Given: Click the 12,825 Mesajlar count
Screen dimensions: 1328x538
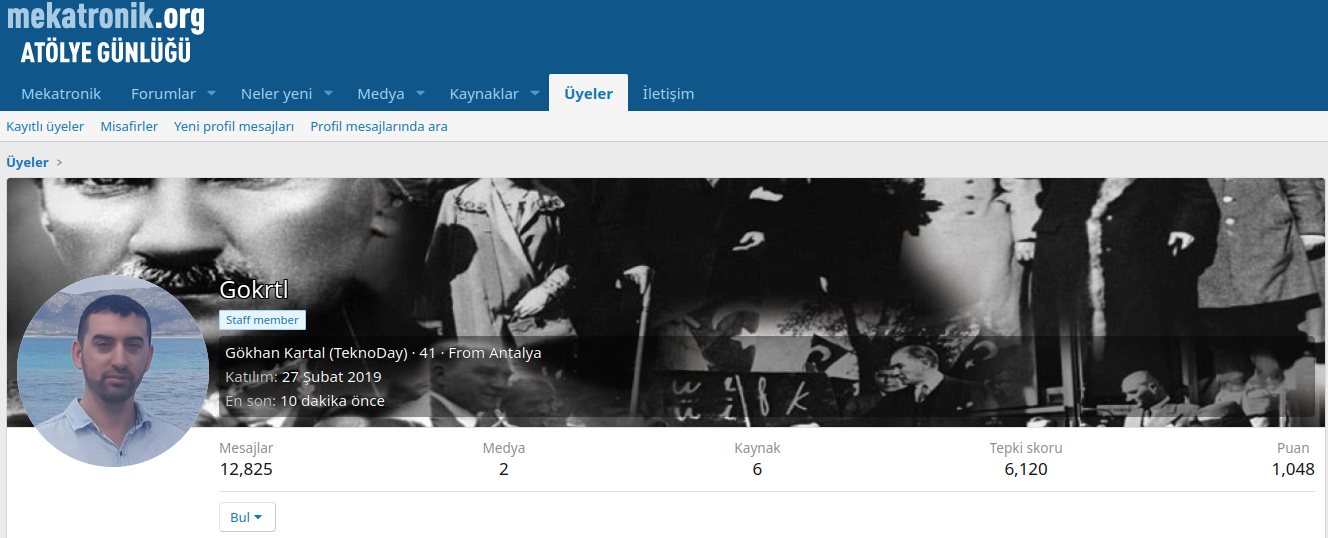Looking at the screenshot, I should (246, 470).
